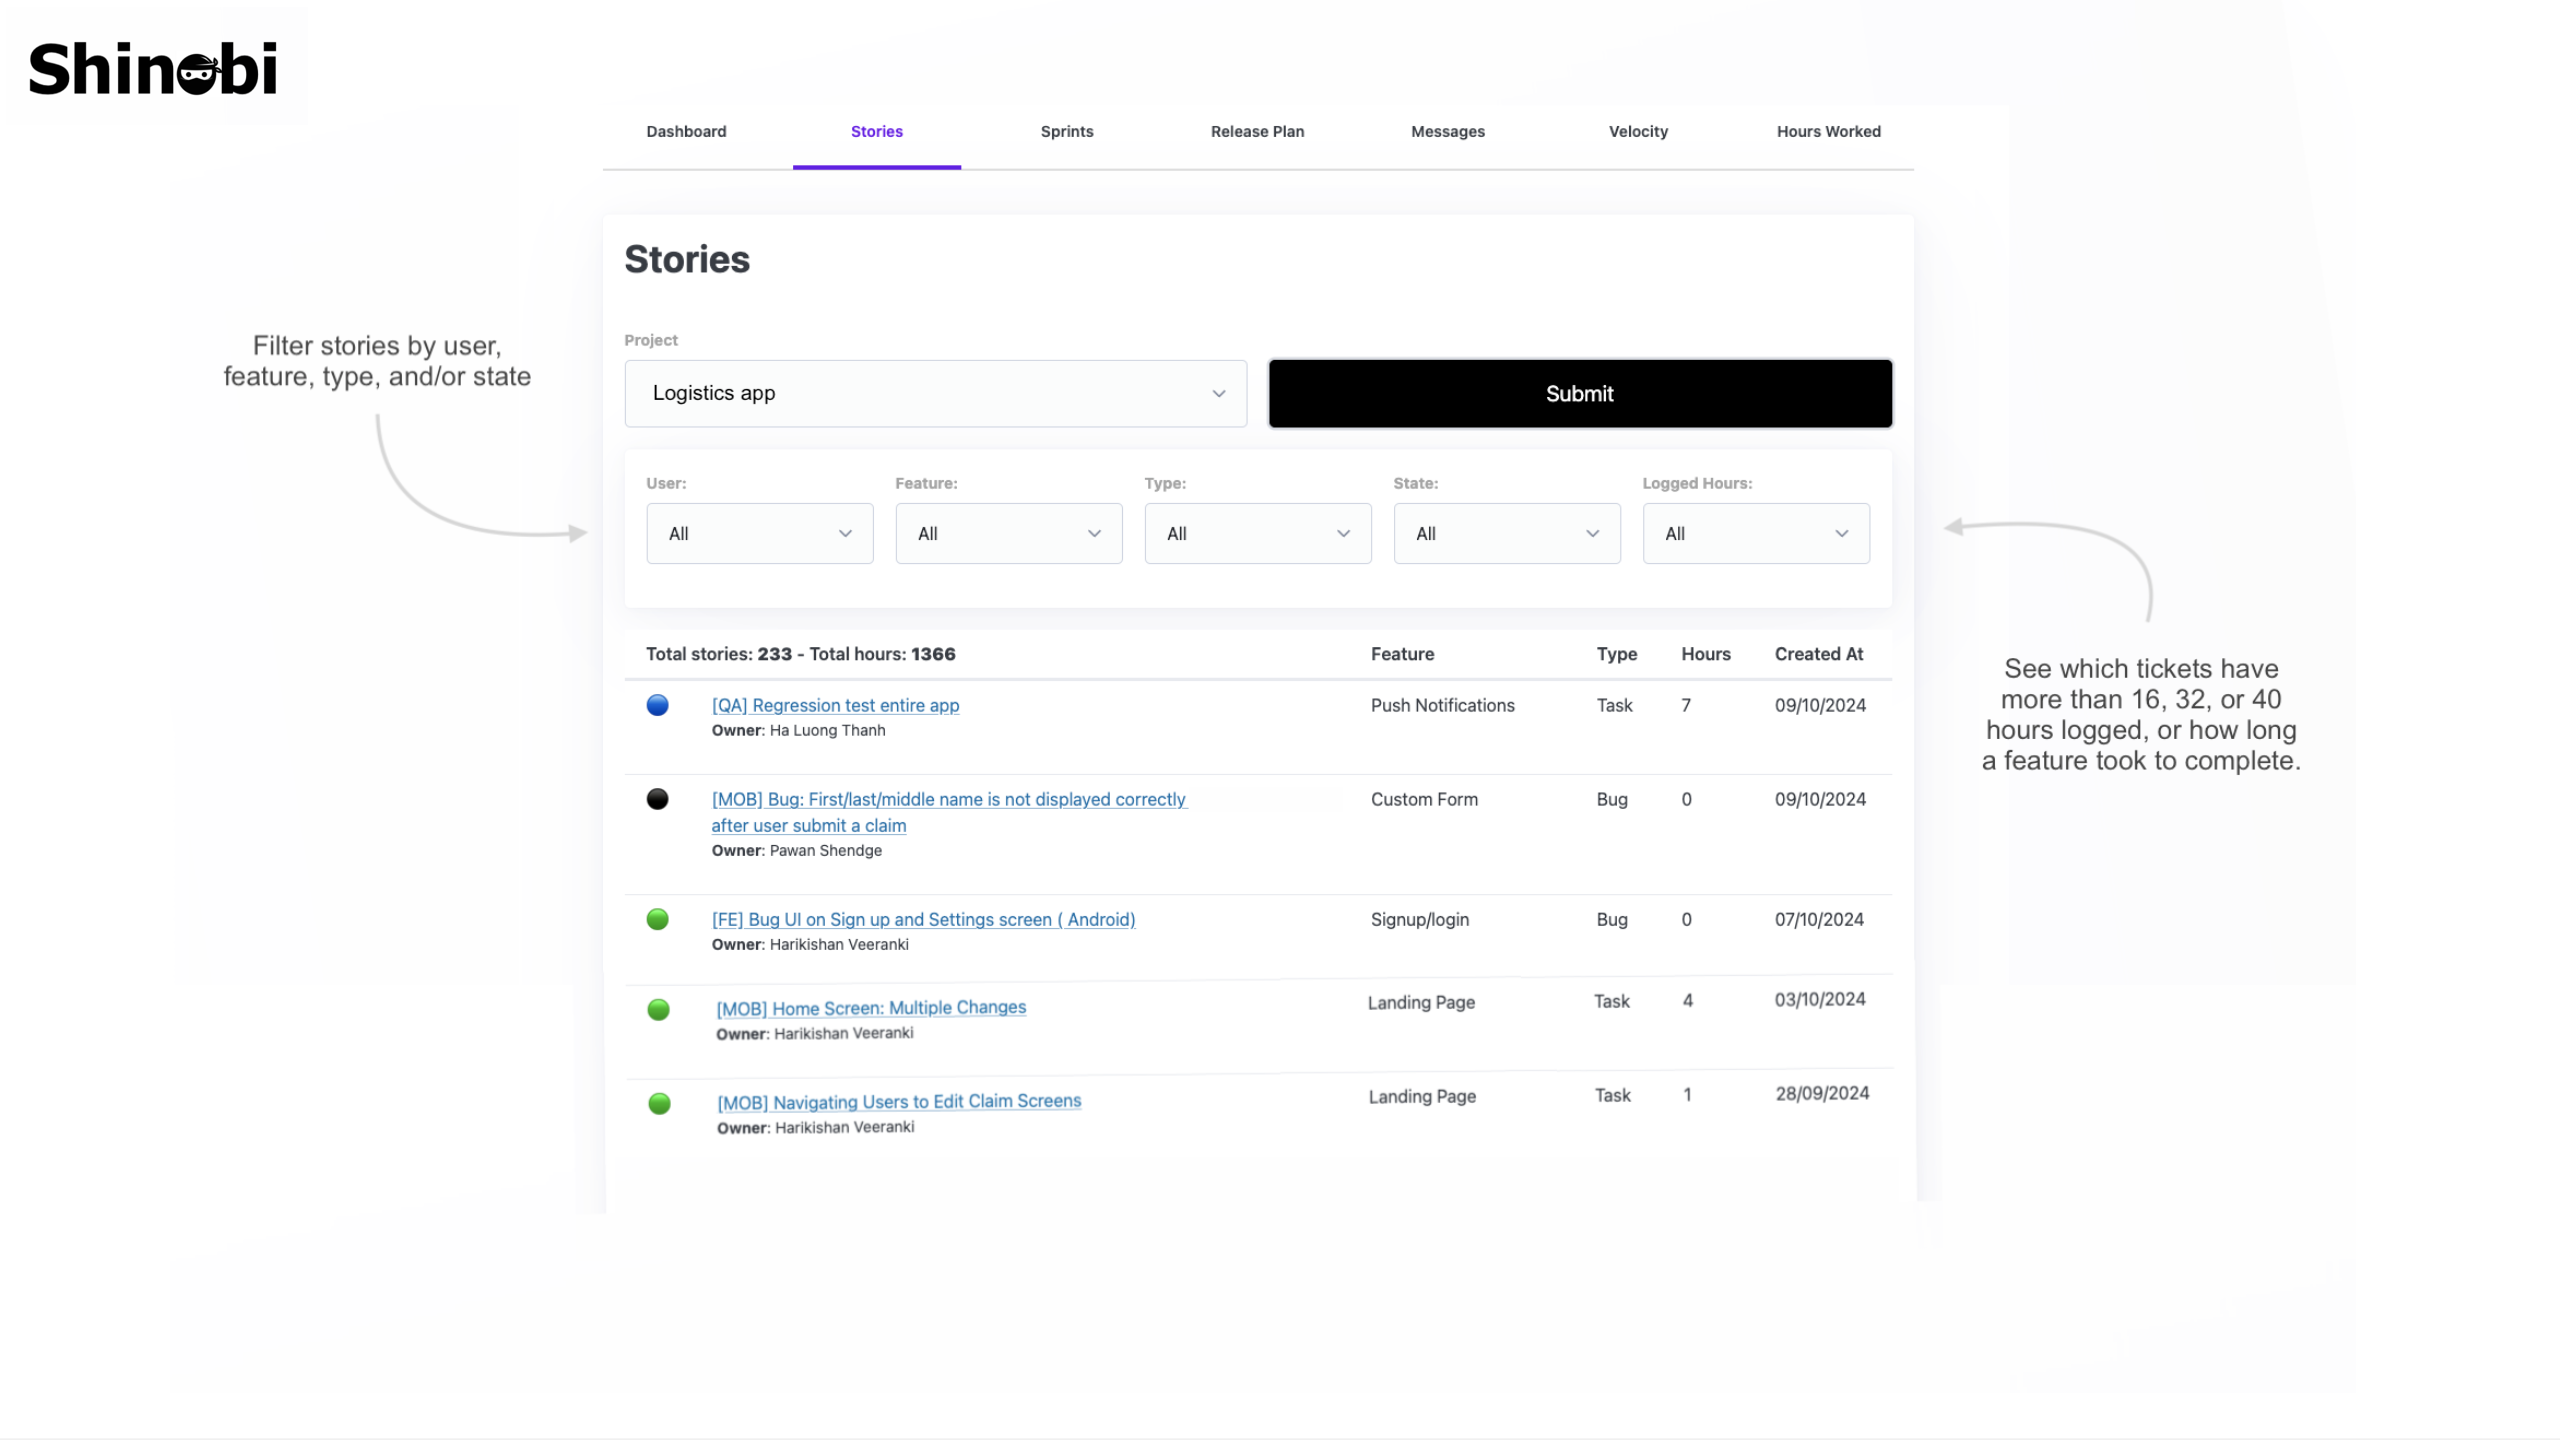The height and width of the screenshot is (1440, 2560).
Task: Open the Hours Worked tab
Action: [1828, 131]
